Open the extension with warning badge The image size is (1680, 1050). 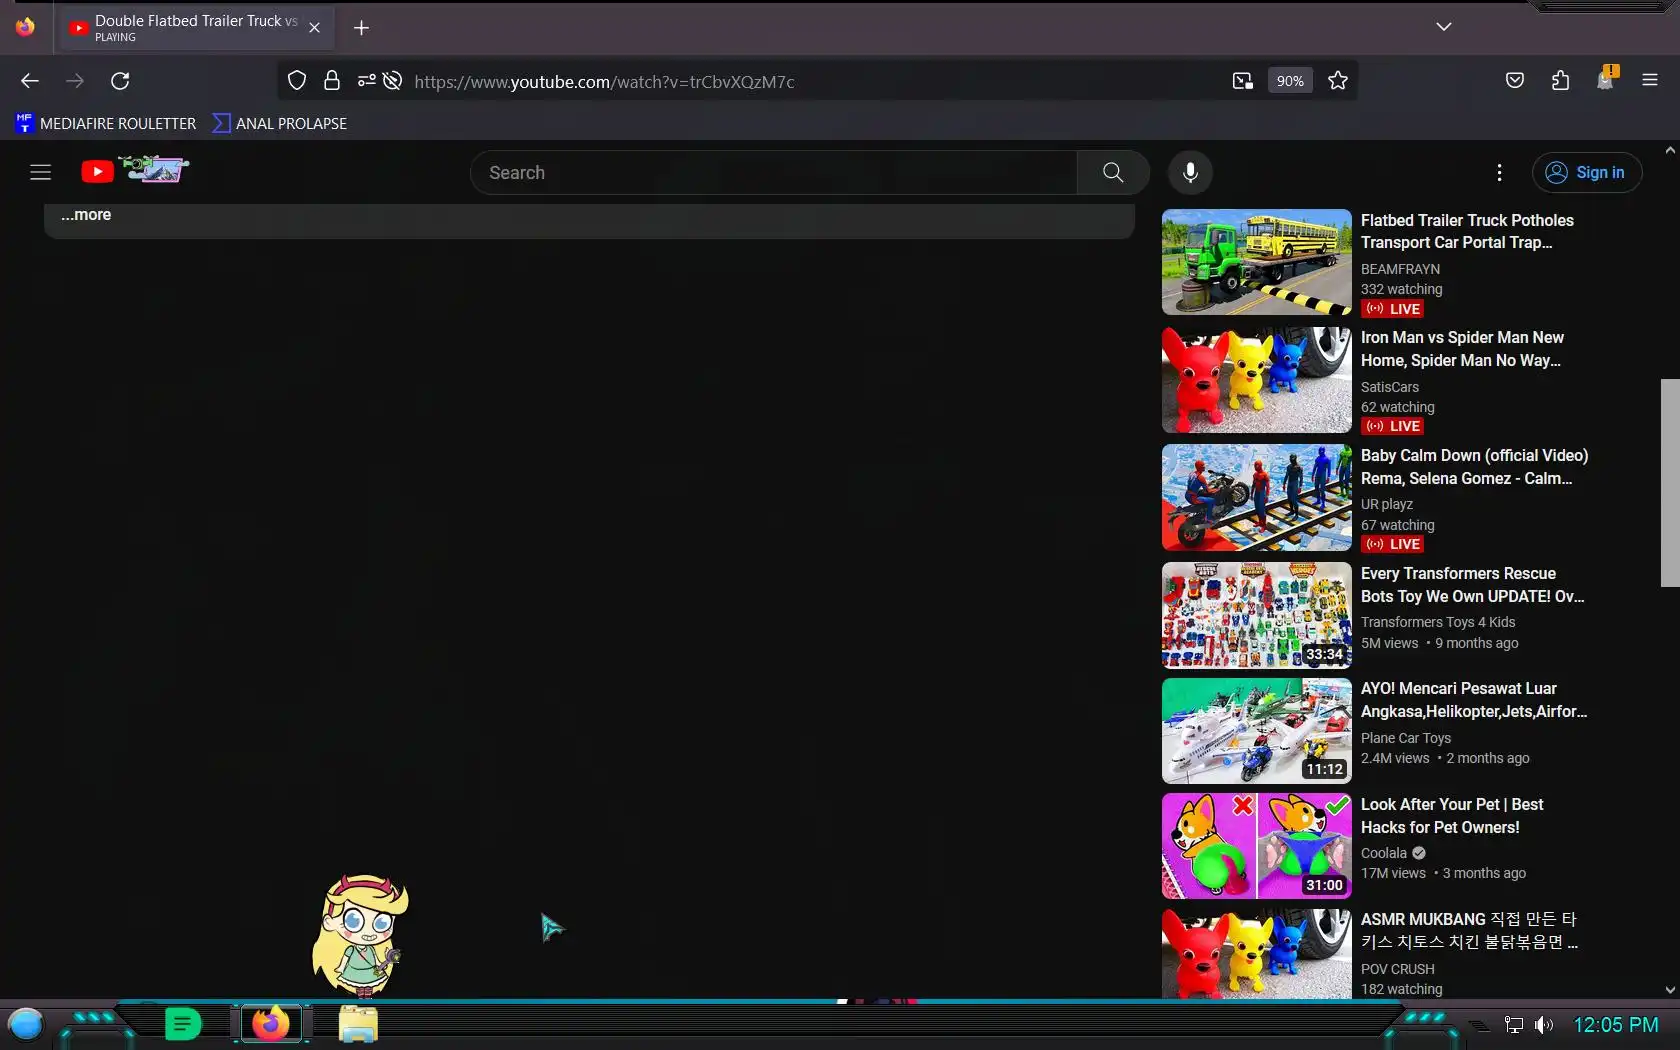pos(1606,79)
